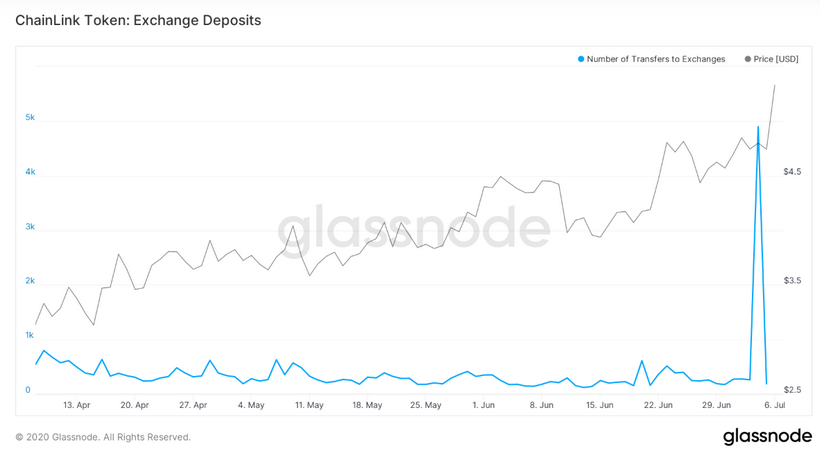Click the blue legend dot for Transfers
Viewport: 820px width, 451px height.
tap(581, 59)
